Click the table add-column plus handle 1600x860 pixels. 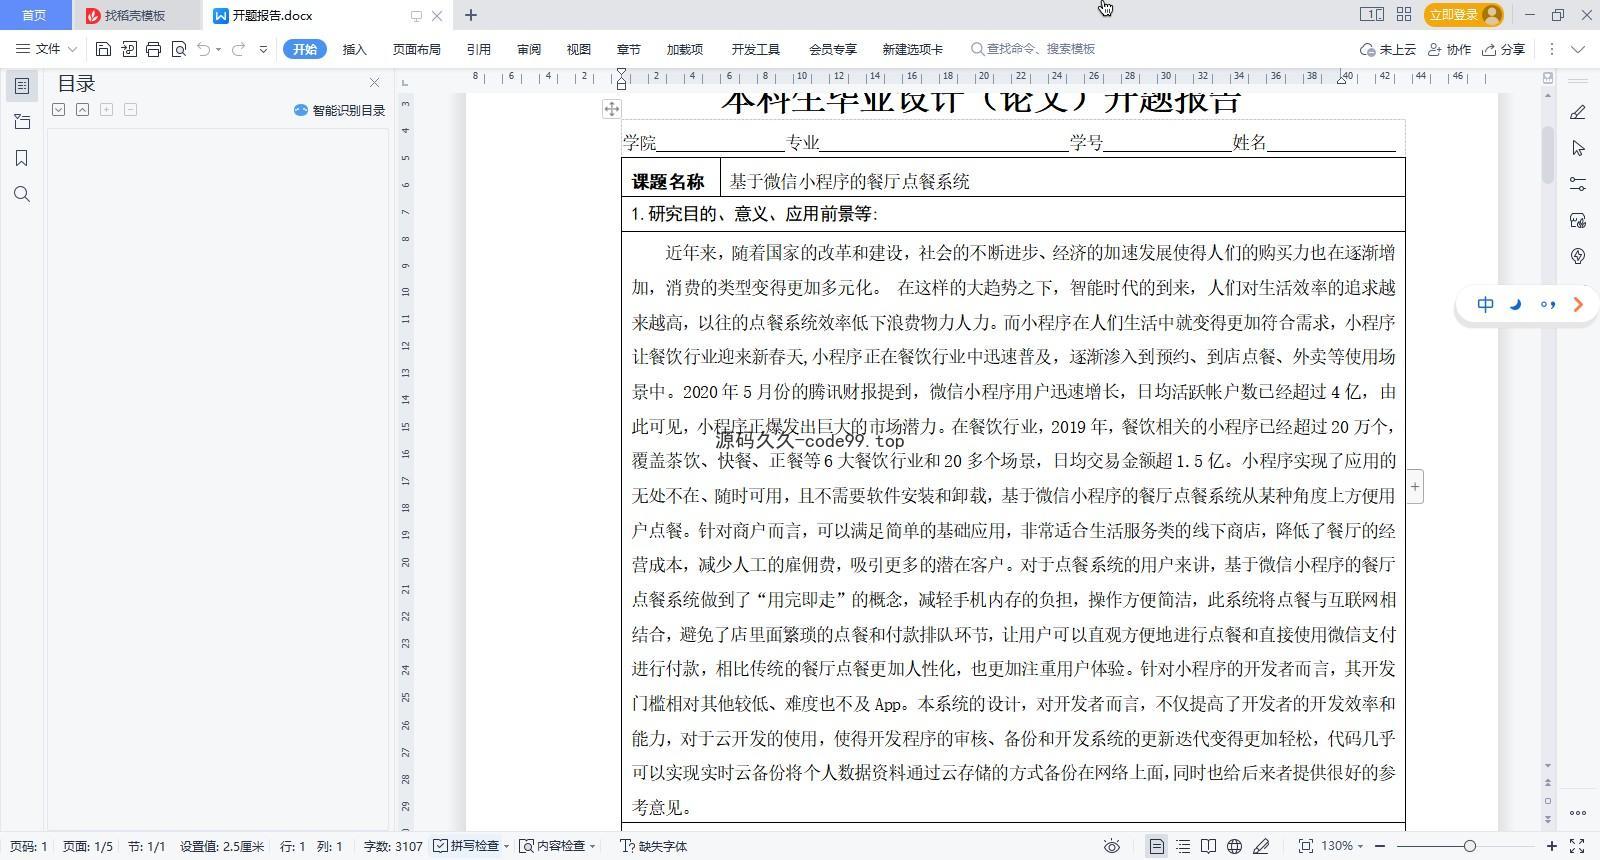(x=1415, y=487)
